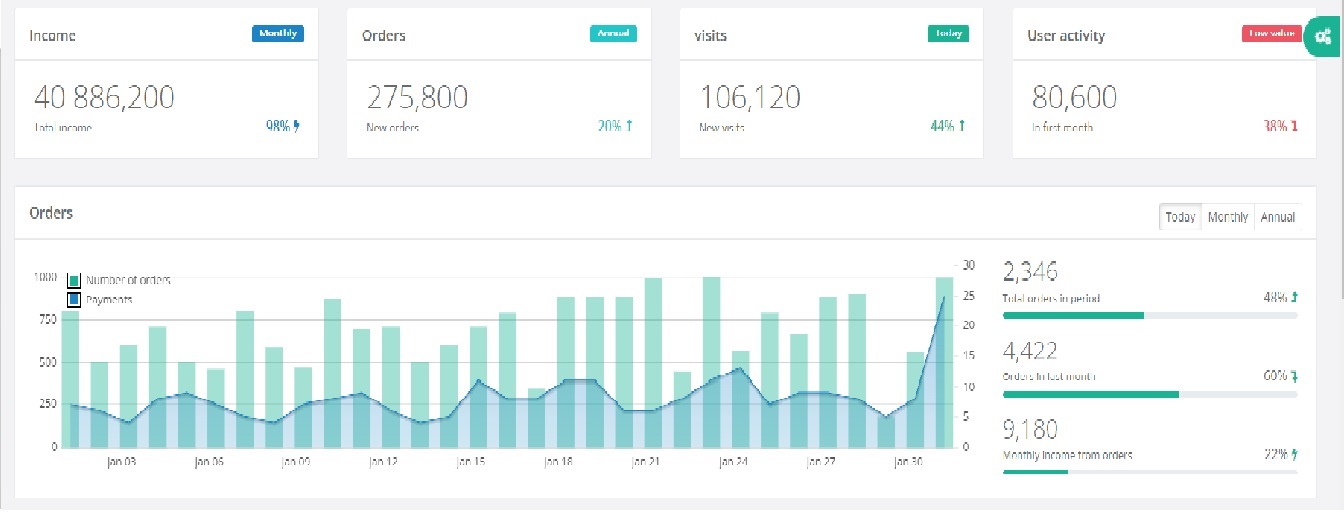Click the Annual badge on Orders card

612,33
